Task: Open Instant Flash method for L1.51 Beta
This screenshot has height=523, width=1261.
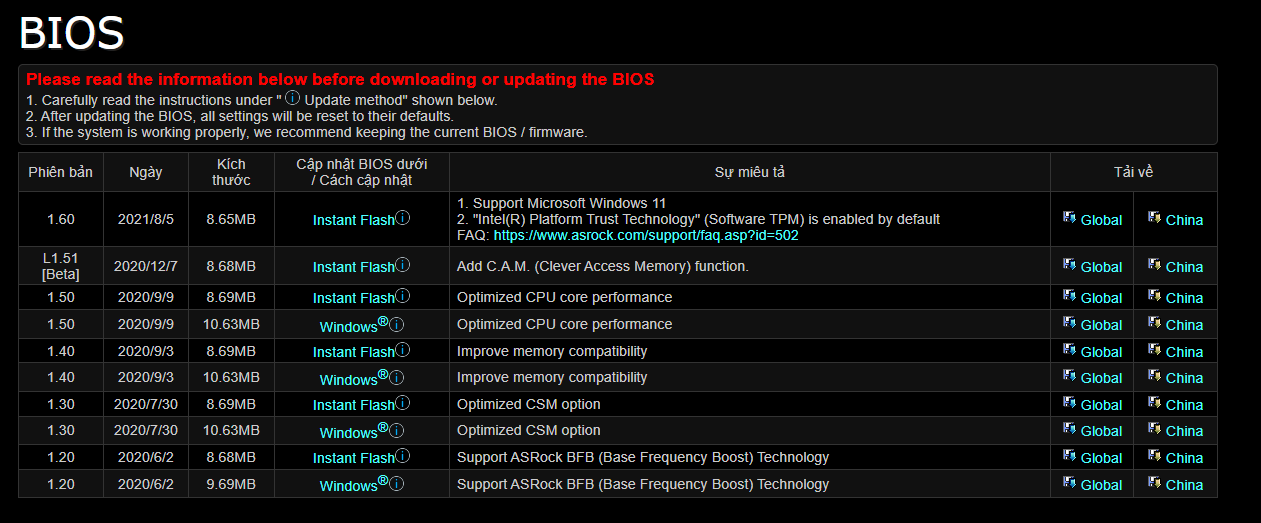Action: coord(354,267)
